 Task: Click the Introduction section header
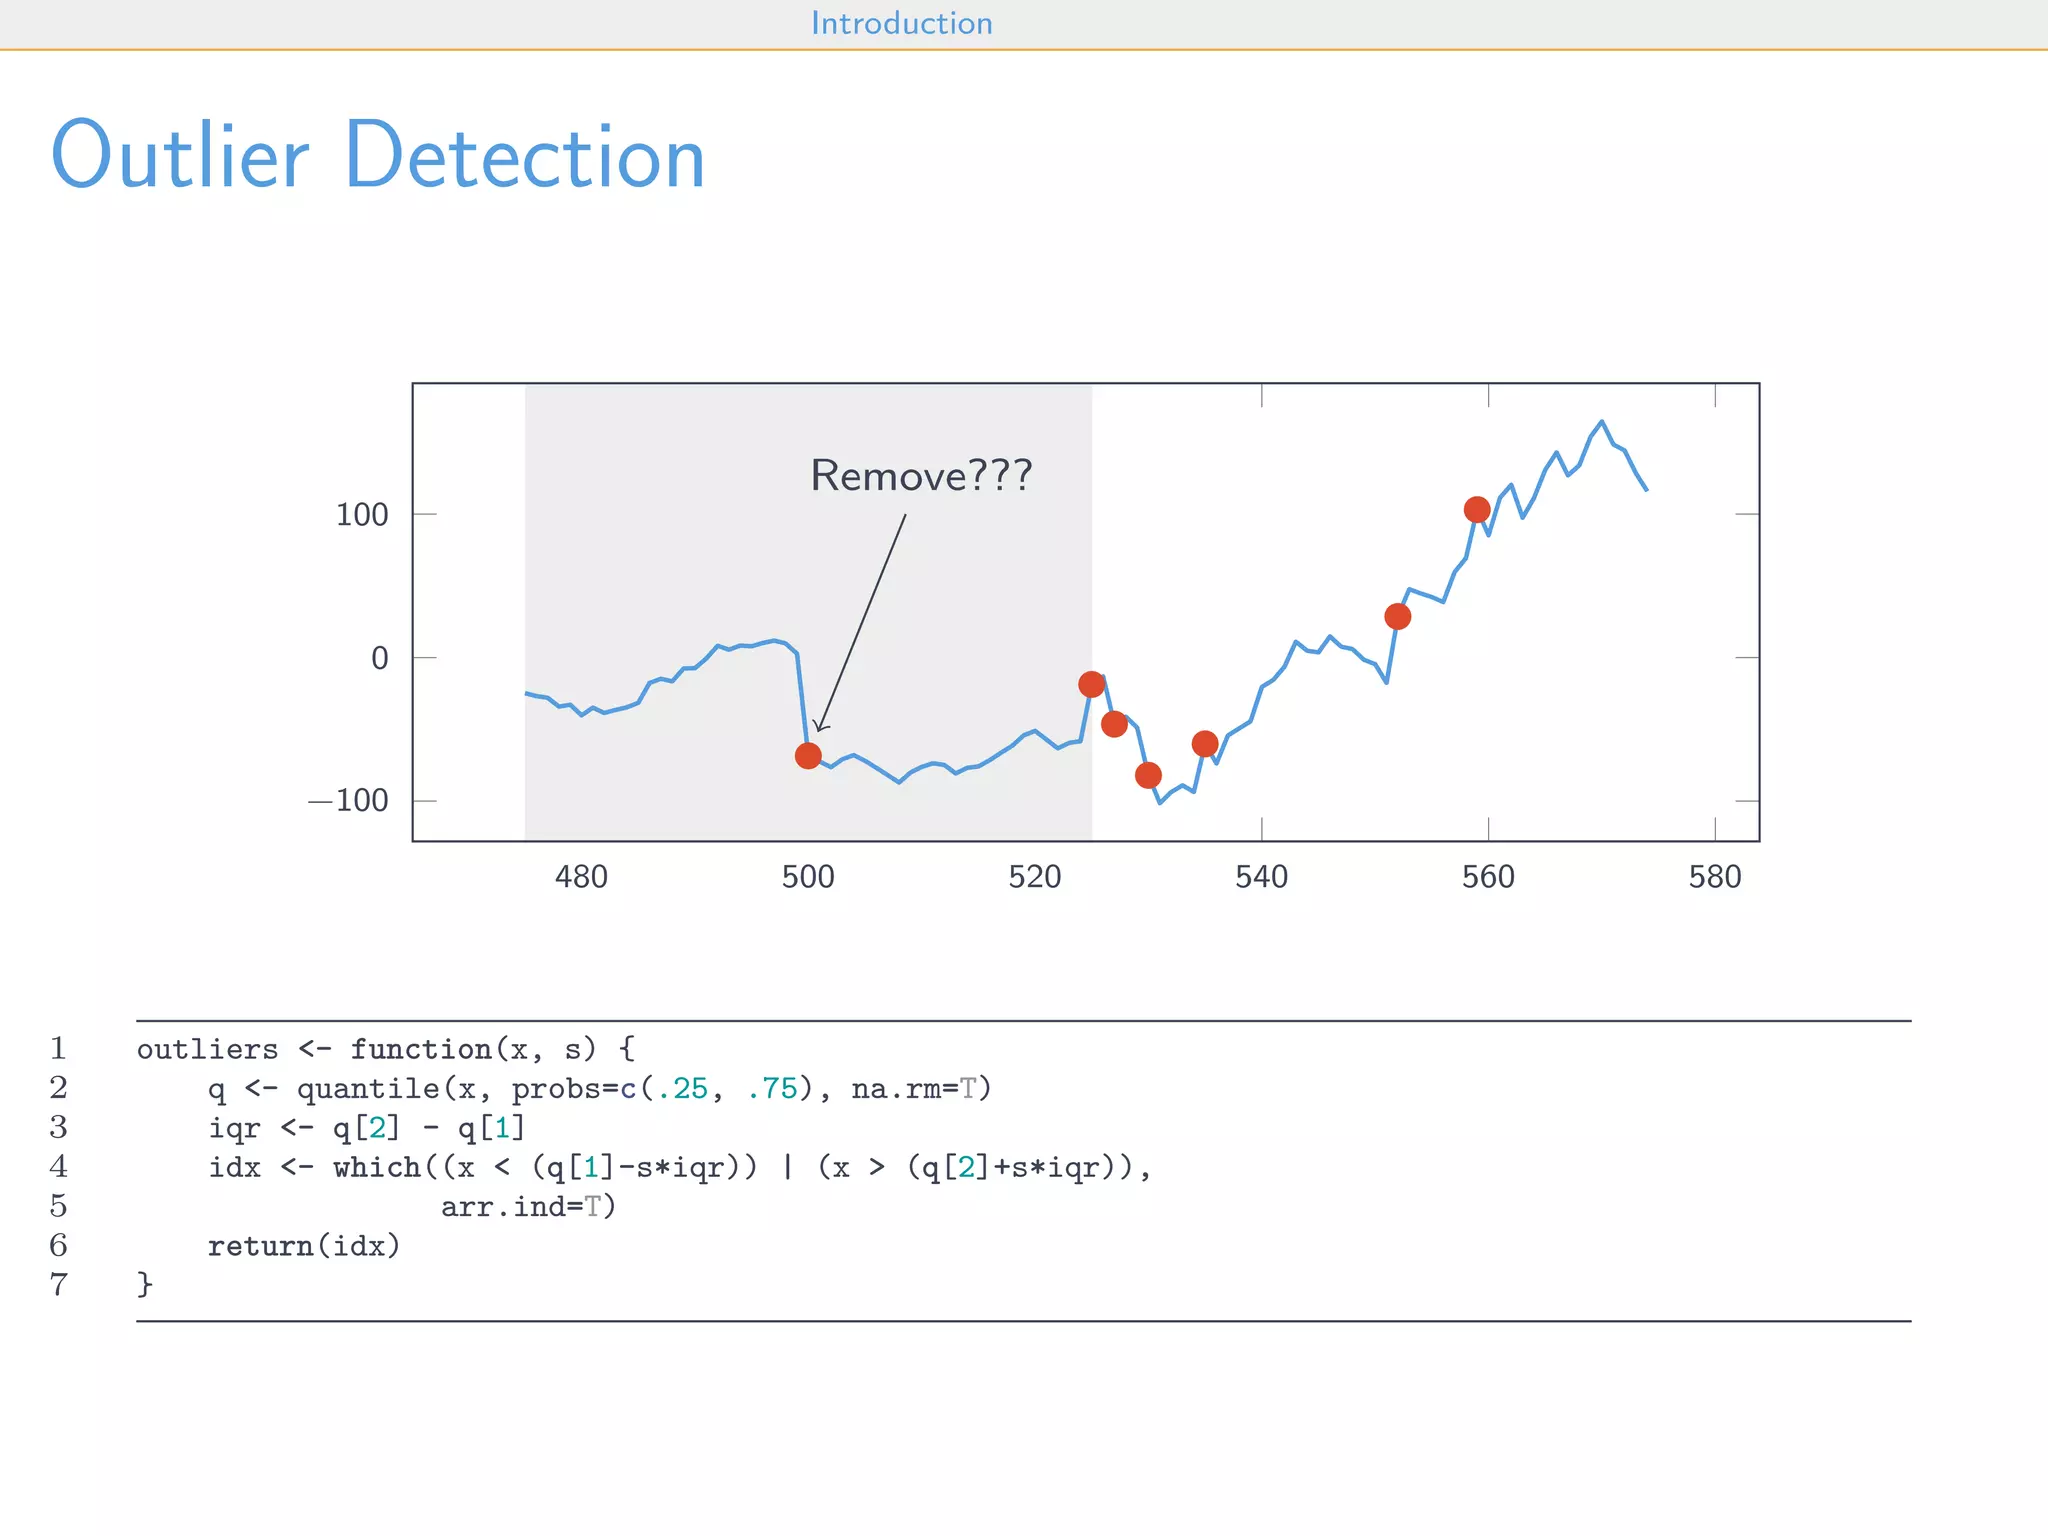click(901, 23)
